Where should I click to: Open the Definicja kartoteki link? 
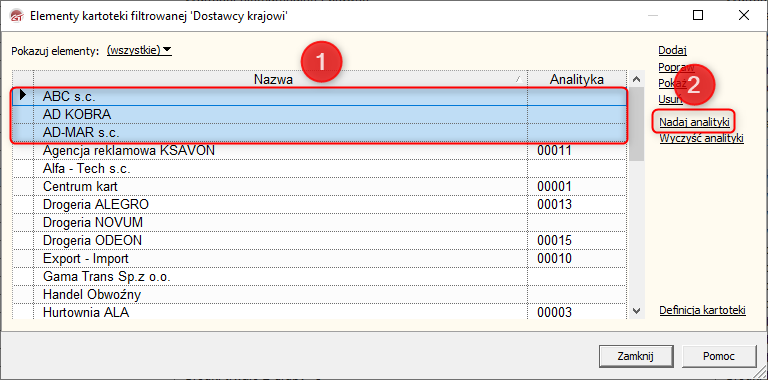[x=702, y=310]
